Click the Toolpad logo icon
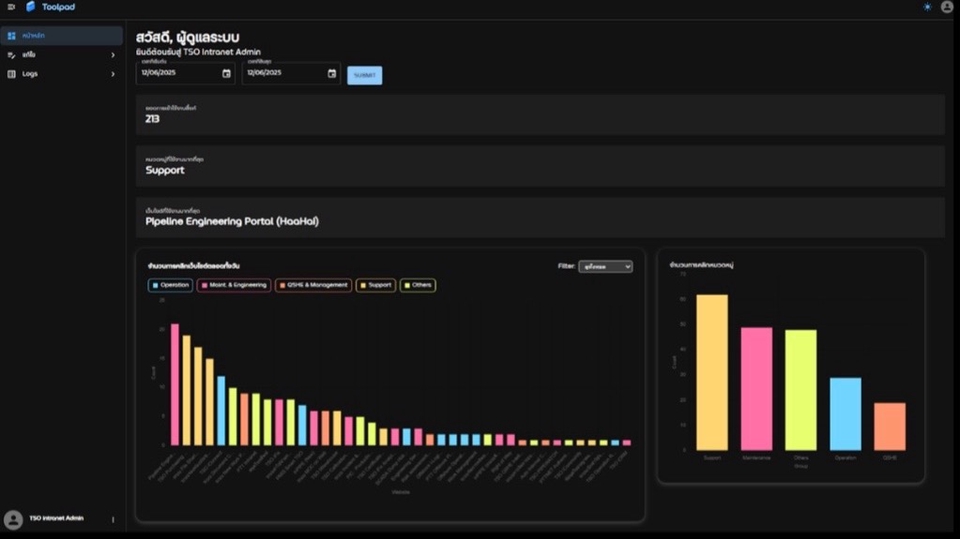The height and width of the screenshot is (539, 960). 31,7
